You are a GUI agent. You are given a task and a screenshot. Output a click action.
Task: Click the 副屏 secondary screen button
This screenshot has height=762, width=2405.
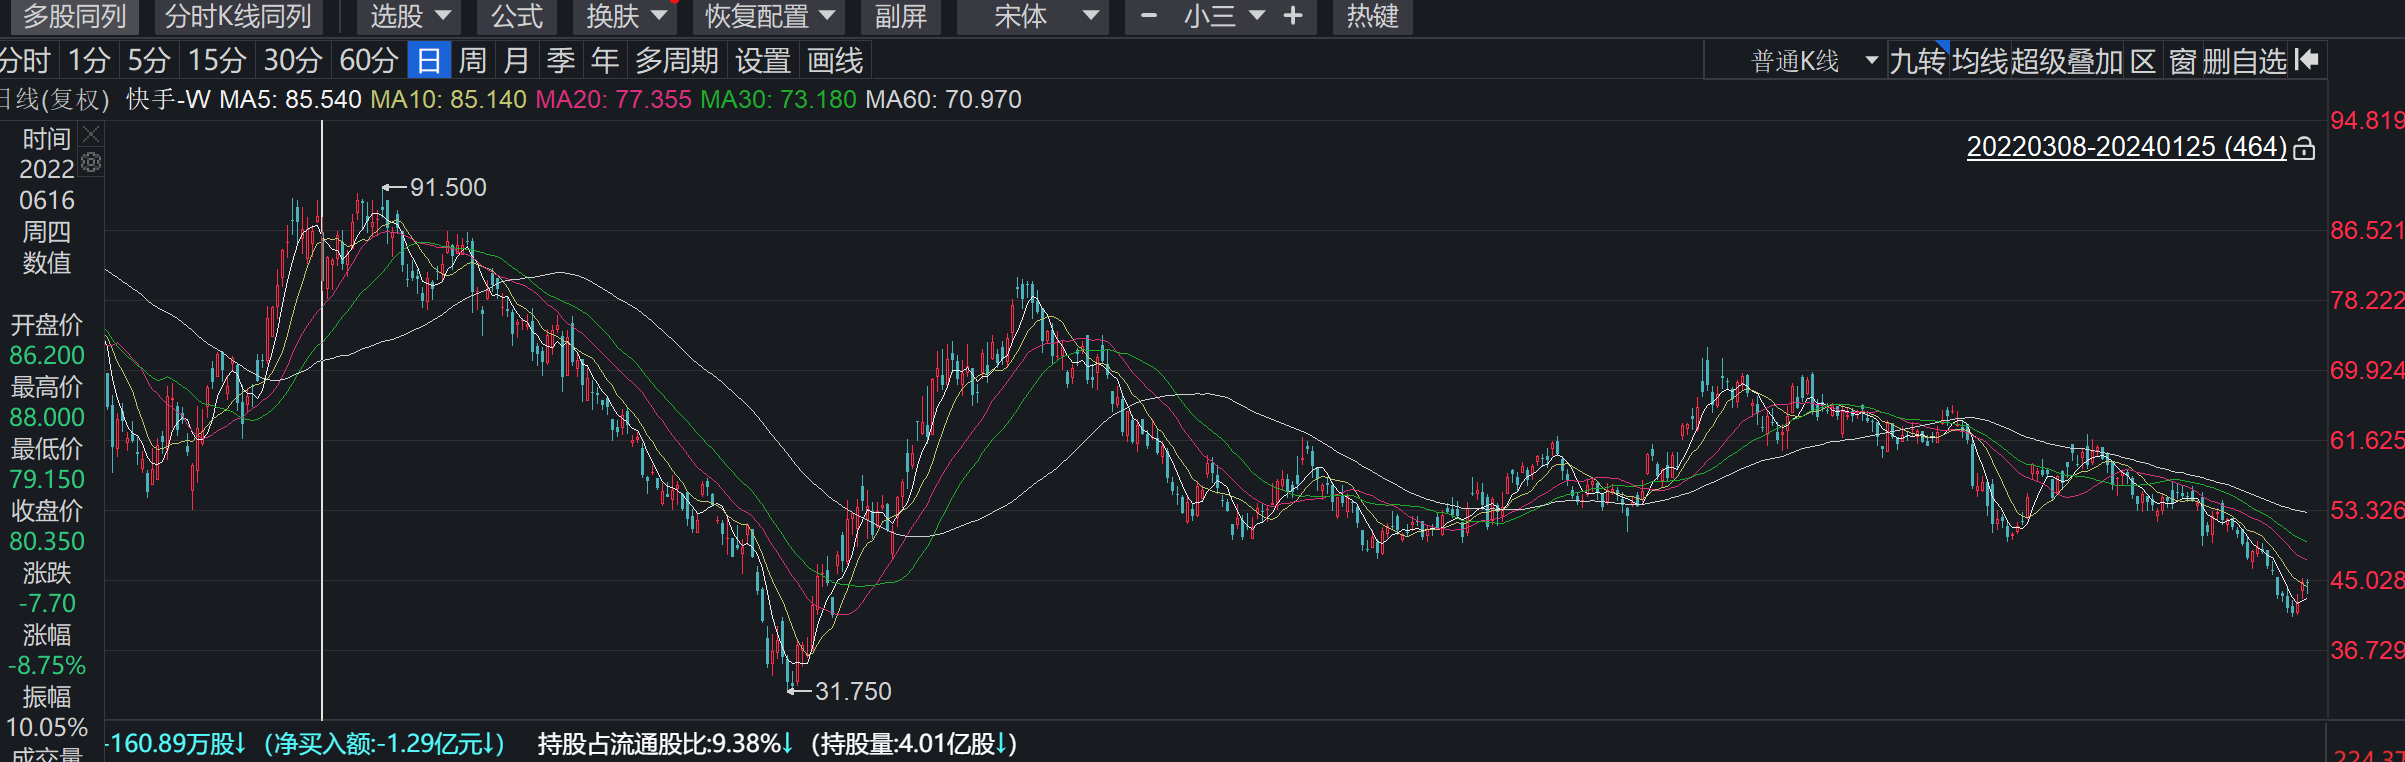(x=901, y=16)
